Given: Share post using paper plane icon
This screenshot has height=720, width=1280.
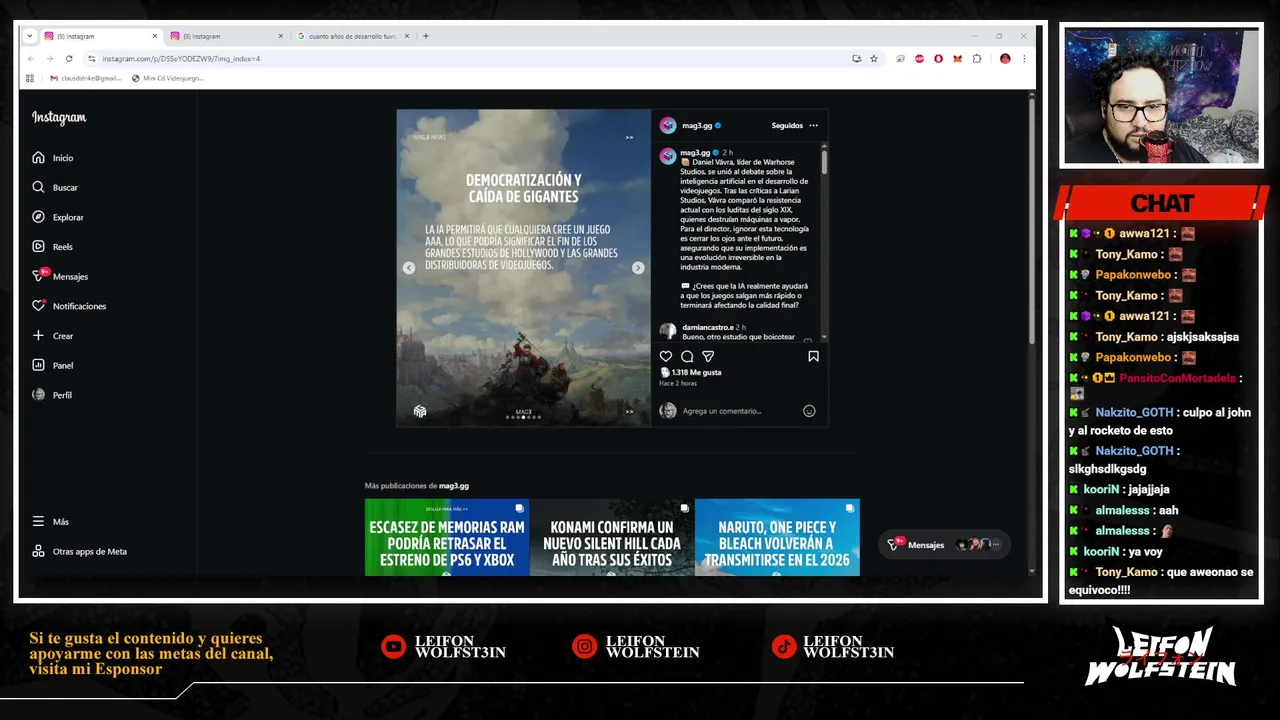Looking at the screenshot, I should 708,356.
